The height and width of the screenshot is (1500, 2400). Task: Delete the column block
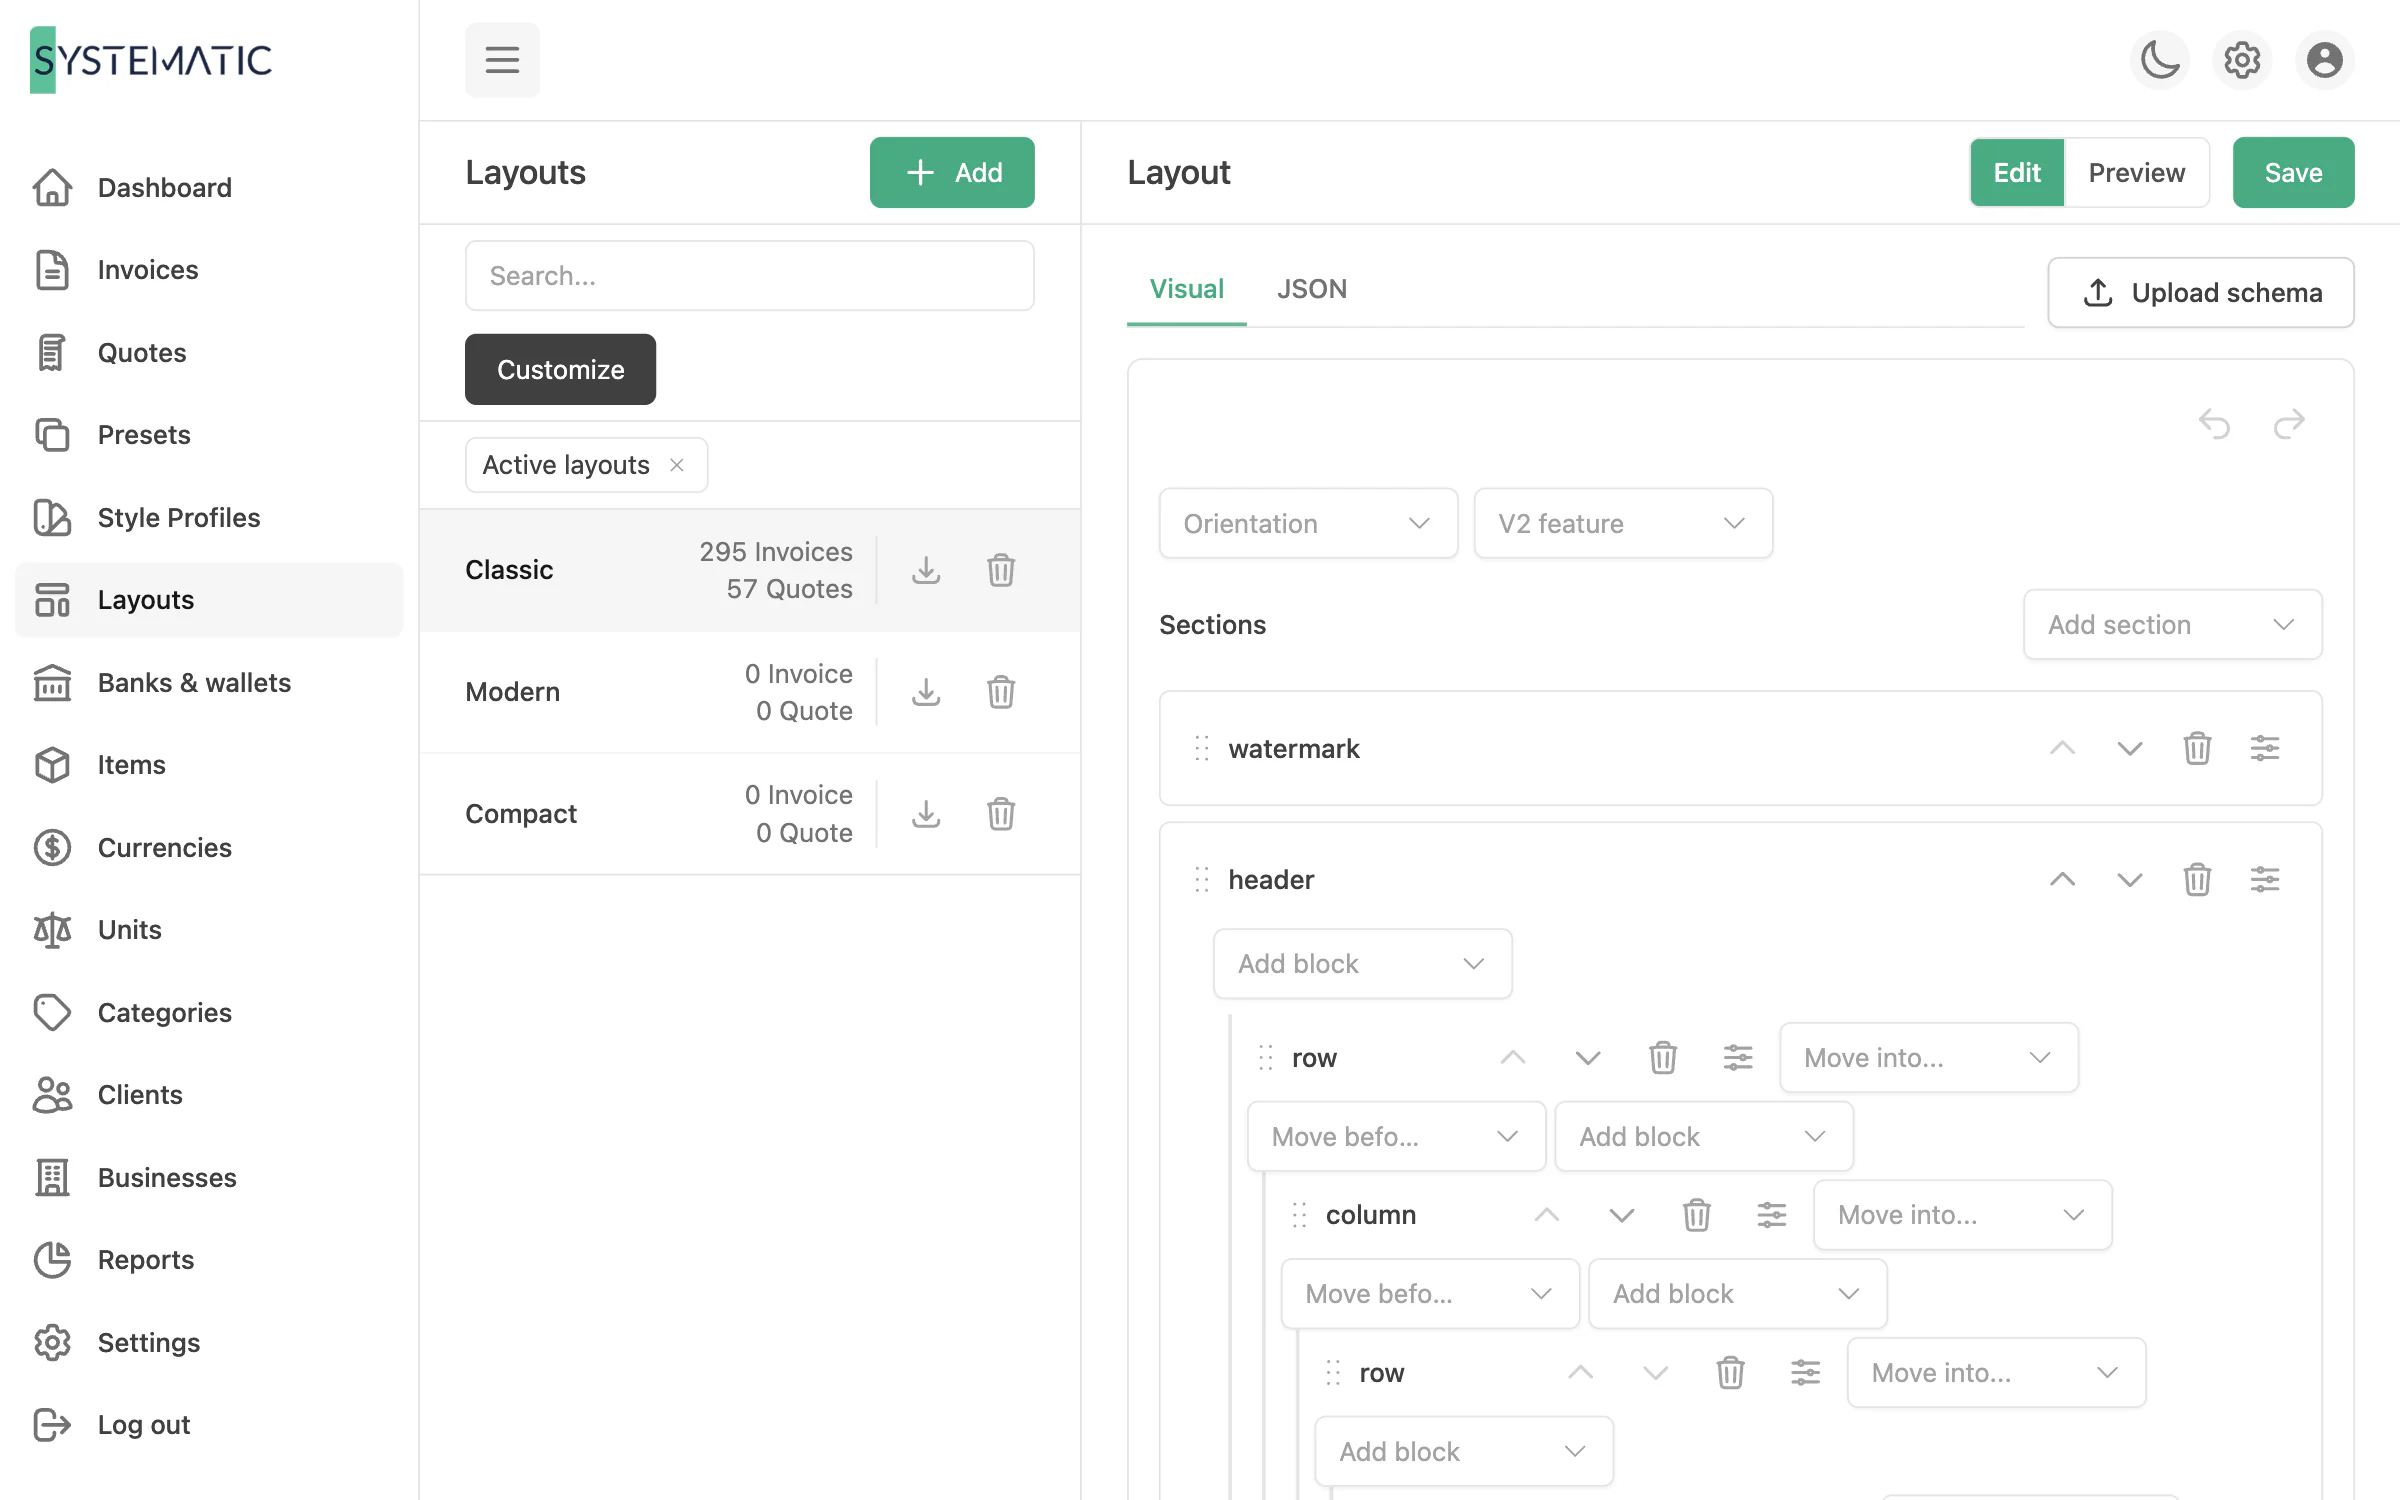coord(1696,1215)
